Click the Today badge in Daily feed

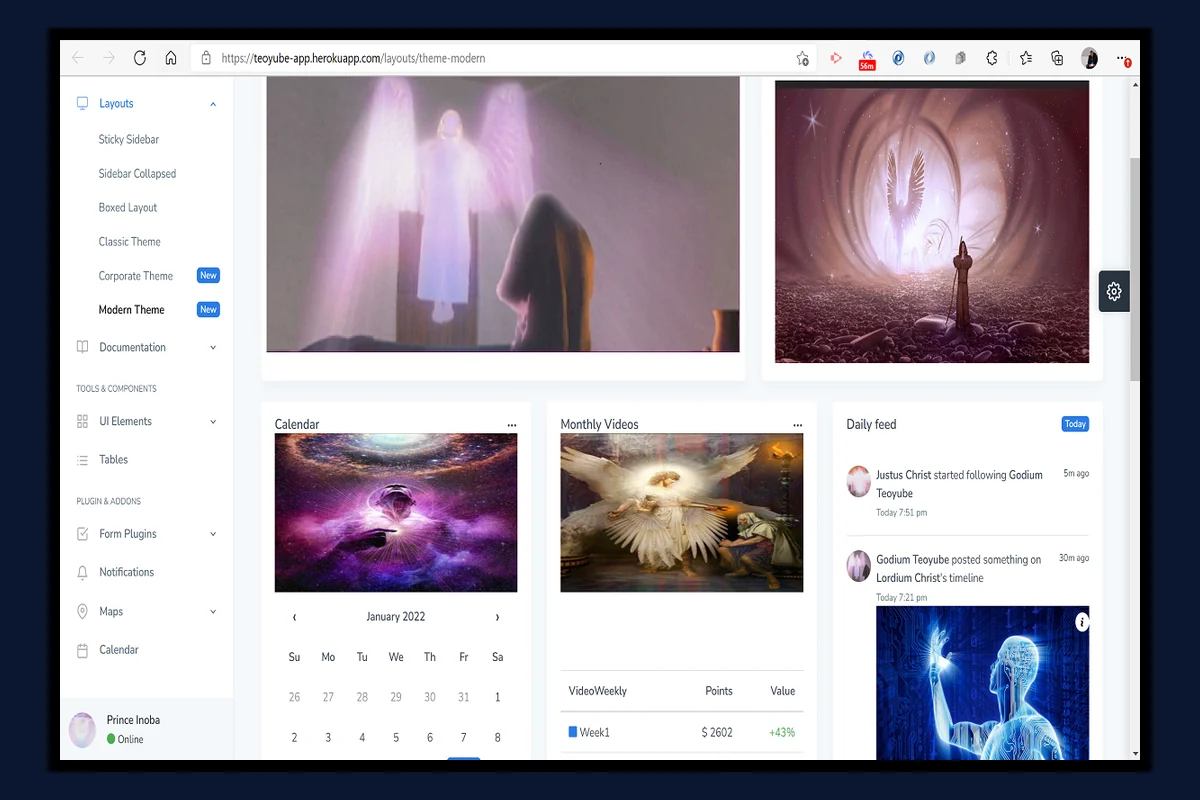click(x=1075, y=424)
